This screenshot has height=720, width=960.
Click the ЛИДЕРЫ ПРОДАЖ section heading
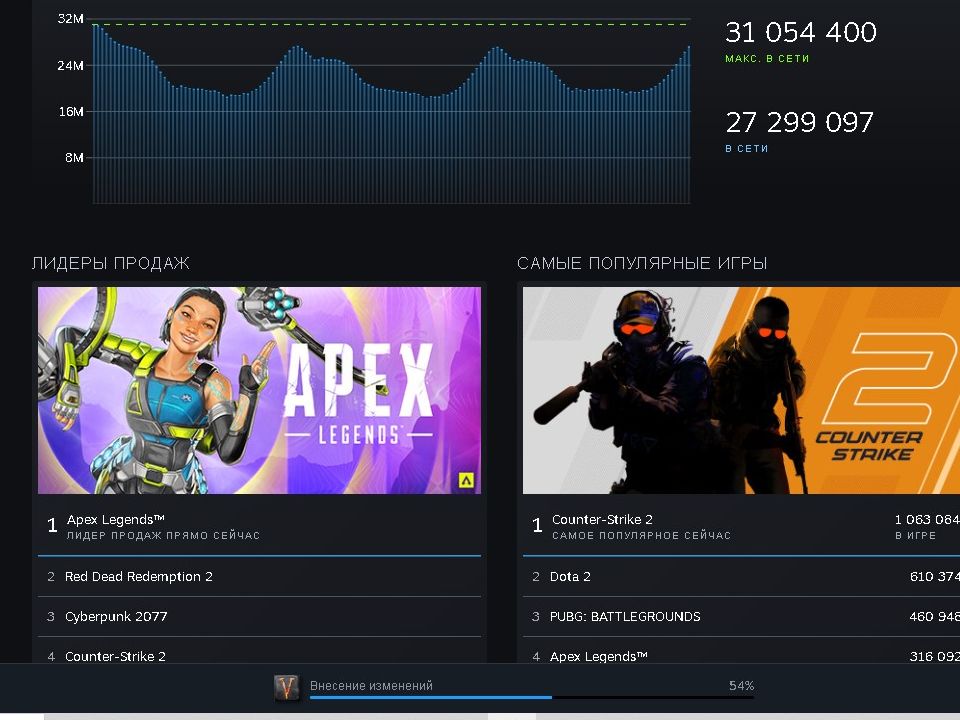110,264
